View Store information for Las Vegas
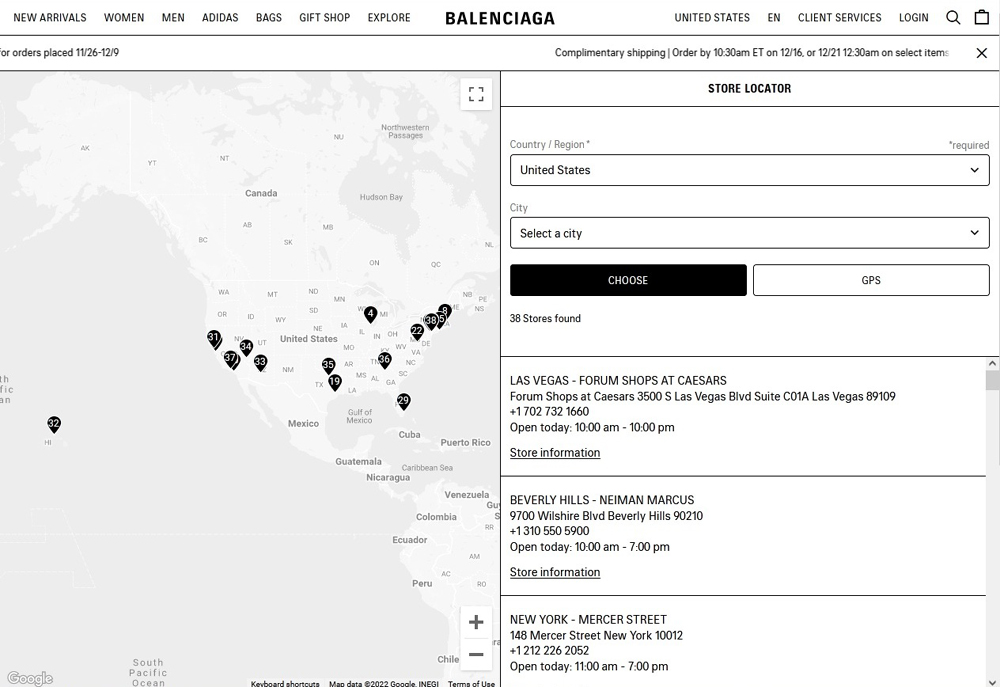The height and width of the screenshot is (687, 1000). point(555,453)
